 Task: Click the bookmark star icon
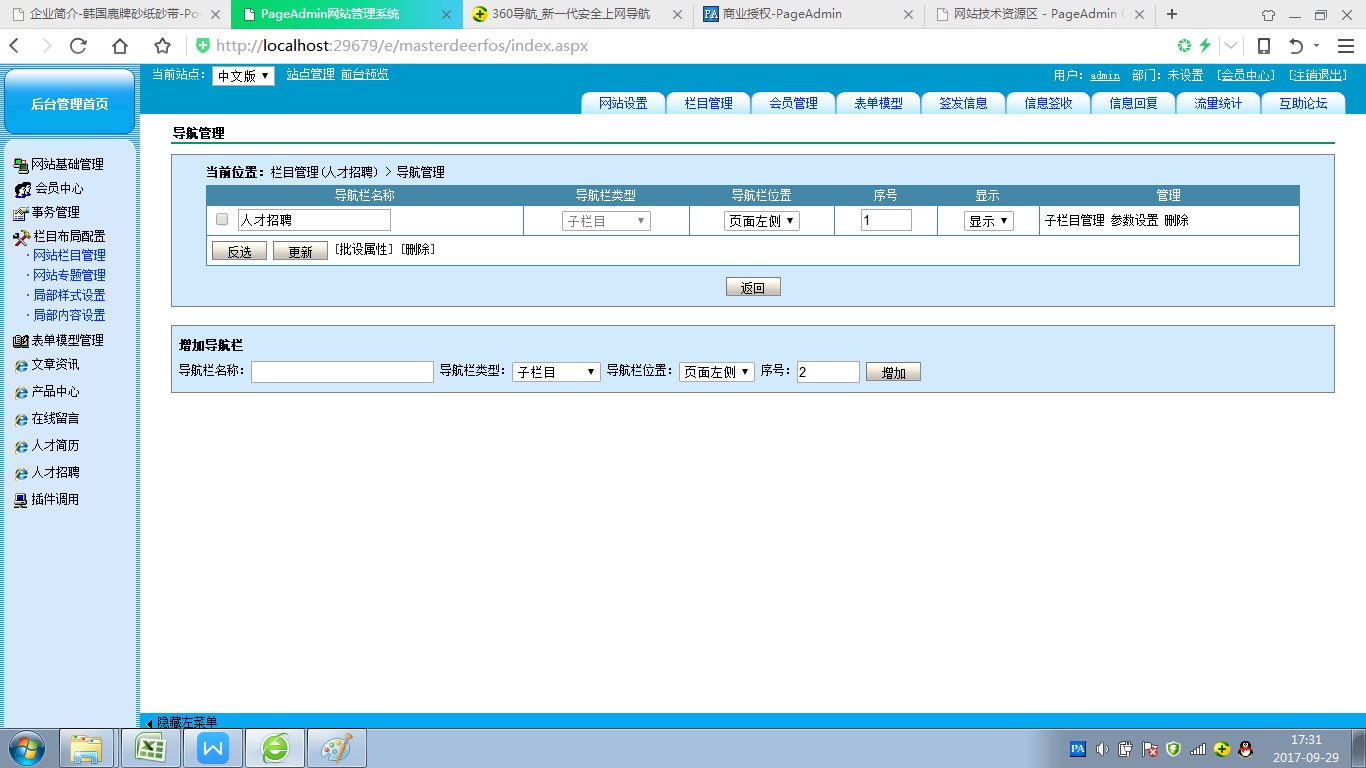coord(162,46)
